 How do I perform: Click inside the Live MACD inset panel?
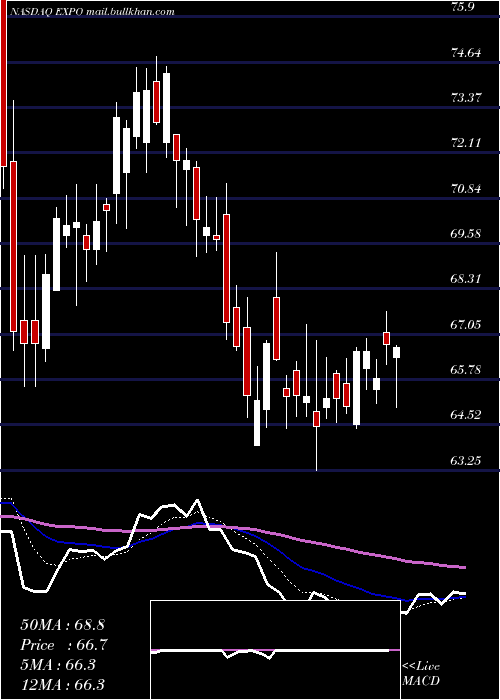click(x=275, y=650)
